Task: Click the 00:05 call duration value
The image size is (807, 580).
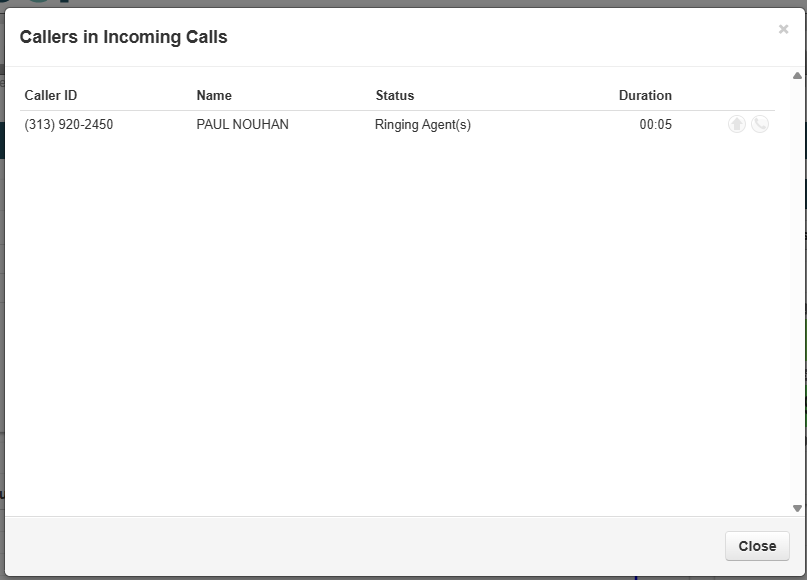Action: click(x=656, y=125)
